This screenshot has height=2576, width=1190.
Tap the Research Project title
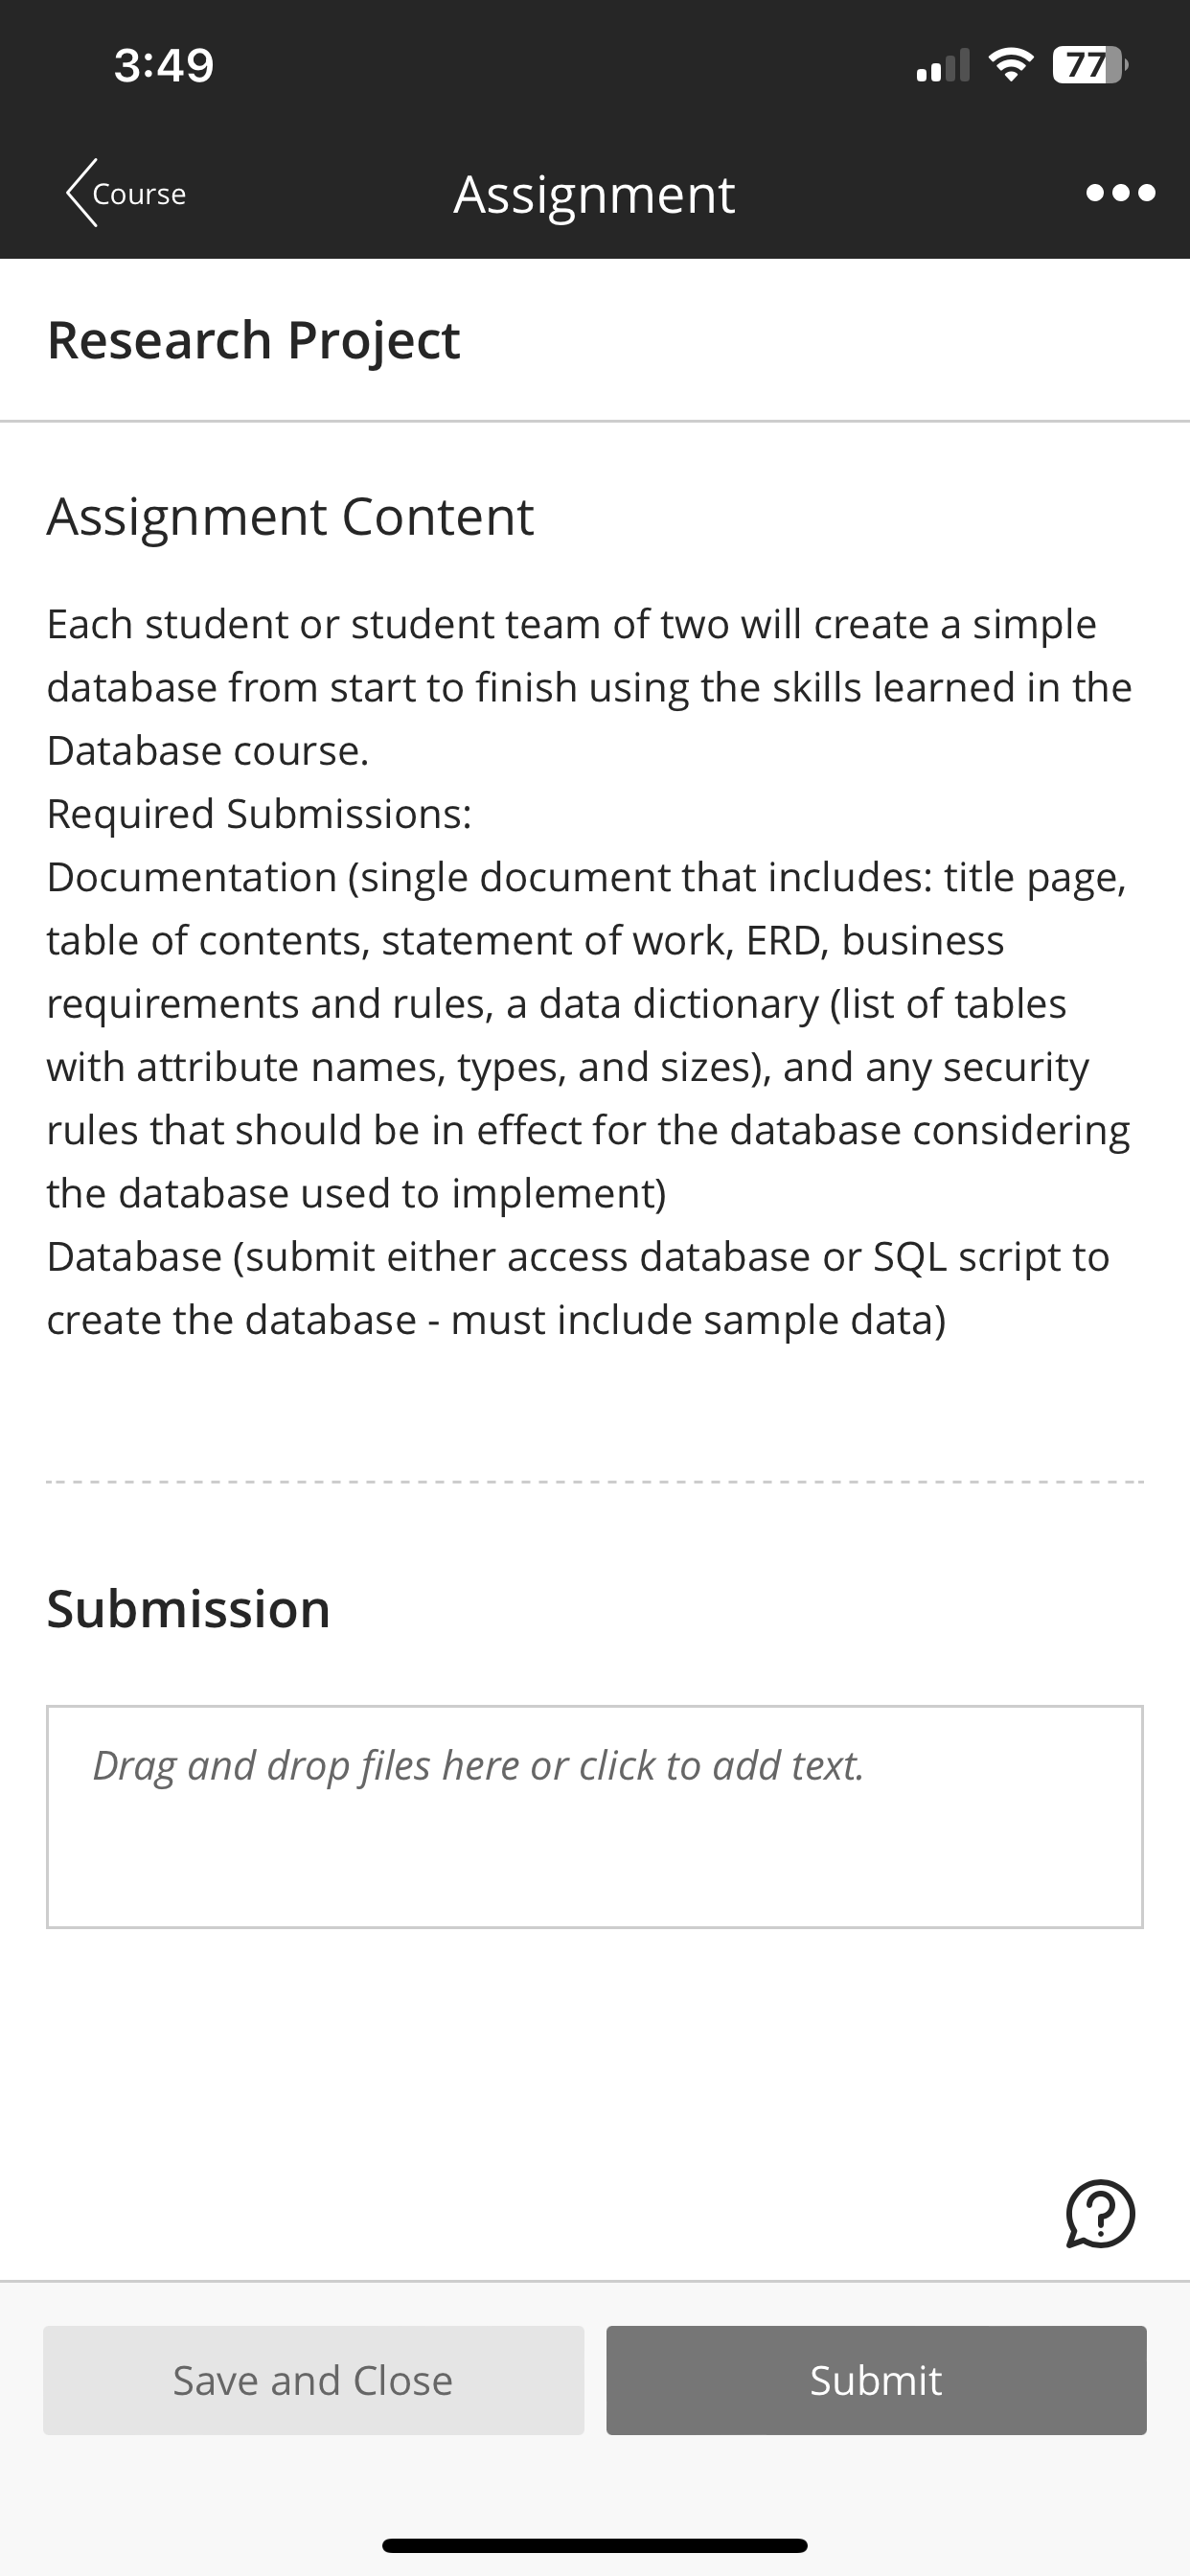[253, 340]
